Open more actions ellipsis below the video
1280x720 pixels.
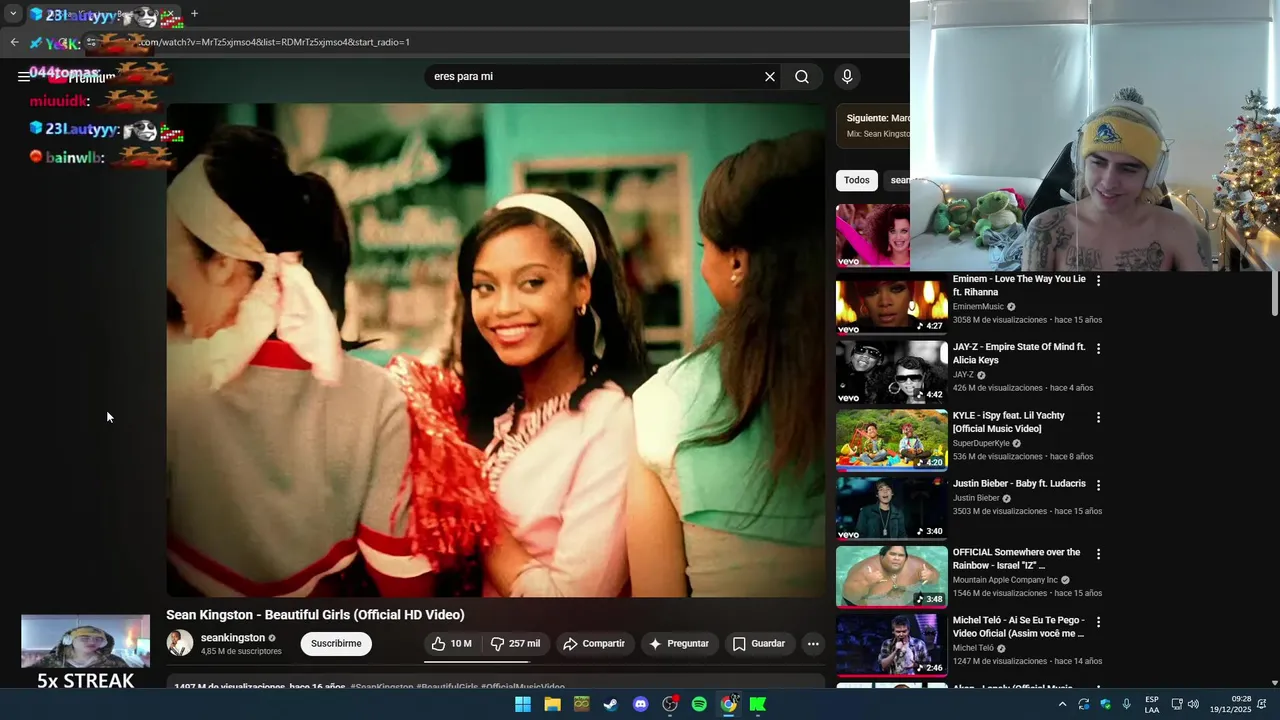tap(813, 644)
